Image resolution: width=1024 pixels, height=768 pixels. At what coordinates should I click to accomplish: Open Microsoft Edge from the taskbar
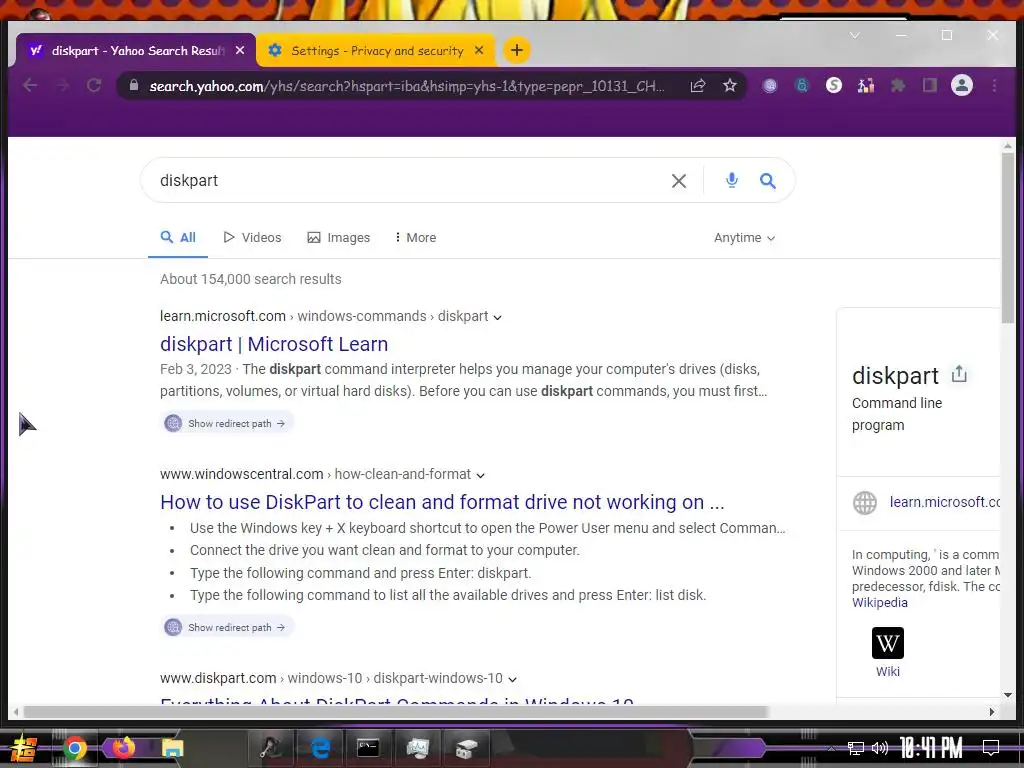[x=320, y=748]
